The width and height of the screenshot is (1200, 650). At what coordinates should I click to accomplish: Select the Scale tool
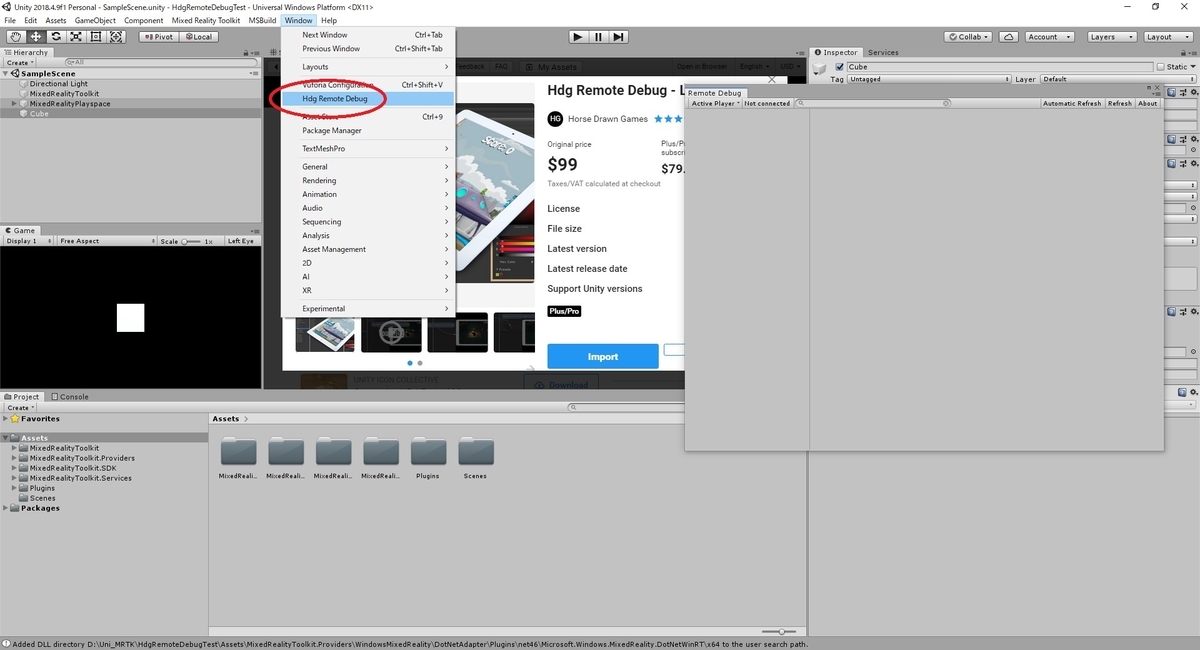click(75, 37)
